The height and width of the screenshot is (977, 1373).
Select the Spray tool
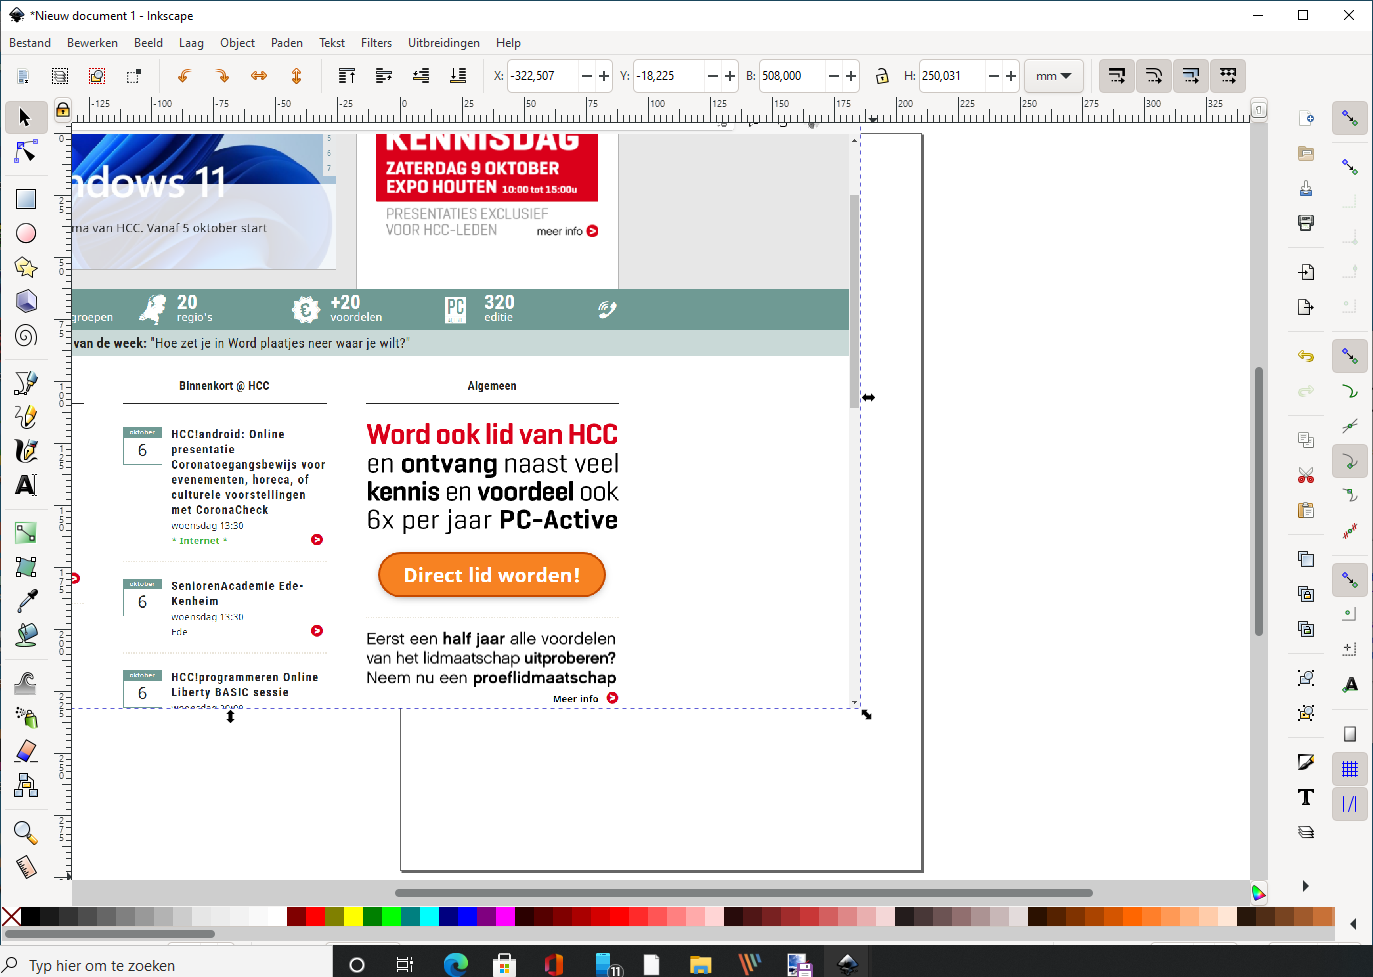point(25,717)
